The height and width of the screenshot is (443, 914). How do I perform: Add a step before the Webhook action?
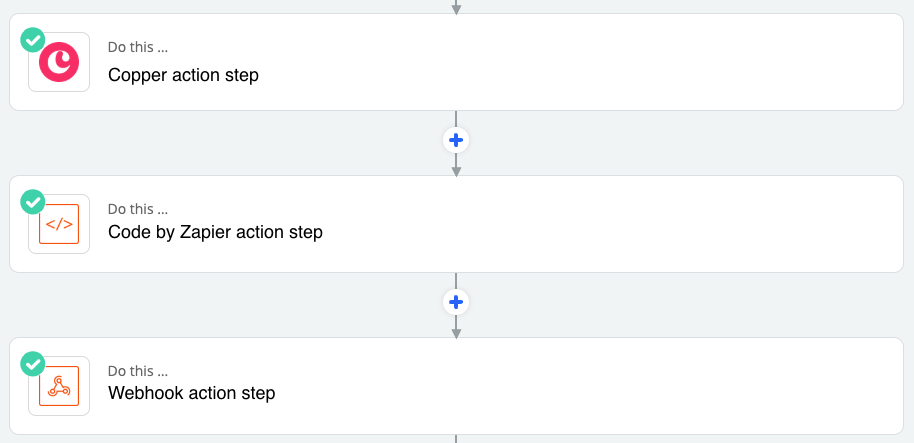tap(456, 303)
